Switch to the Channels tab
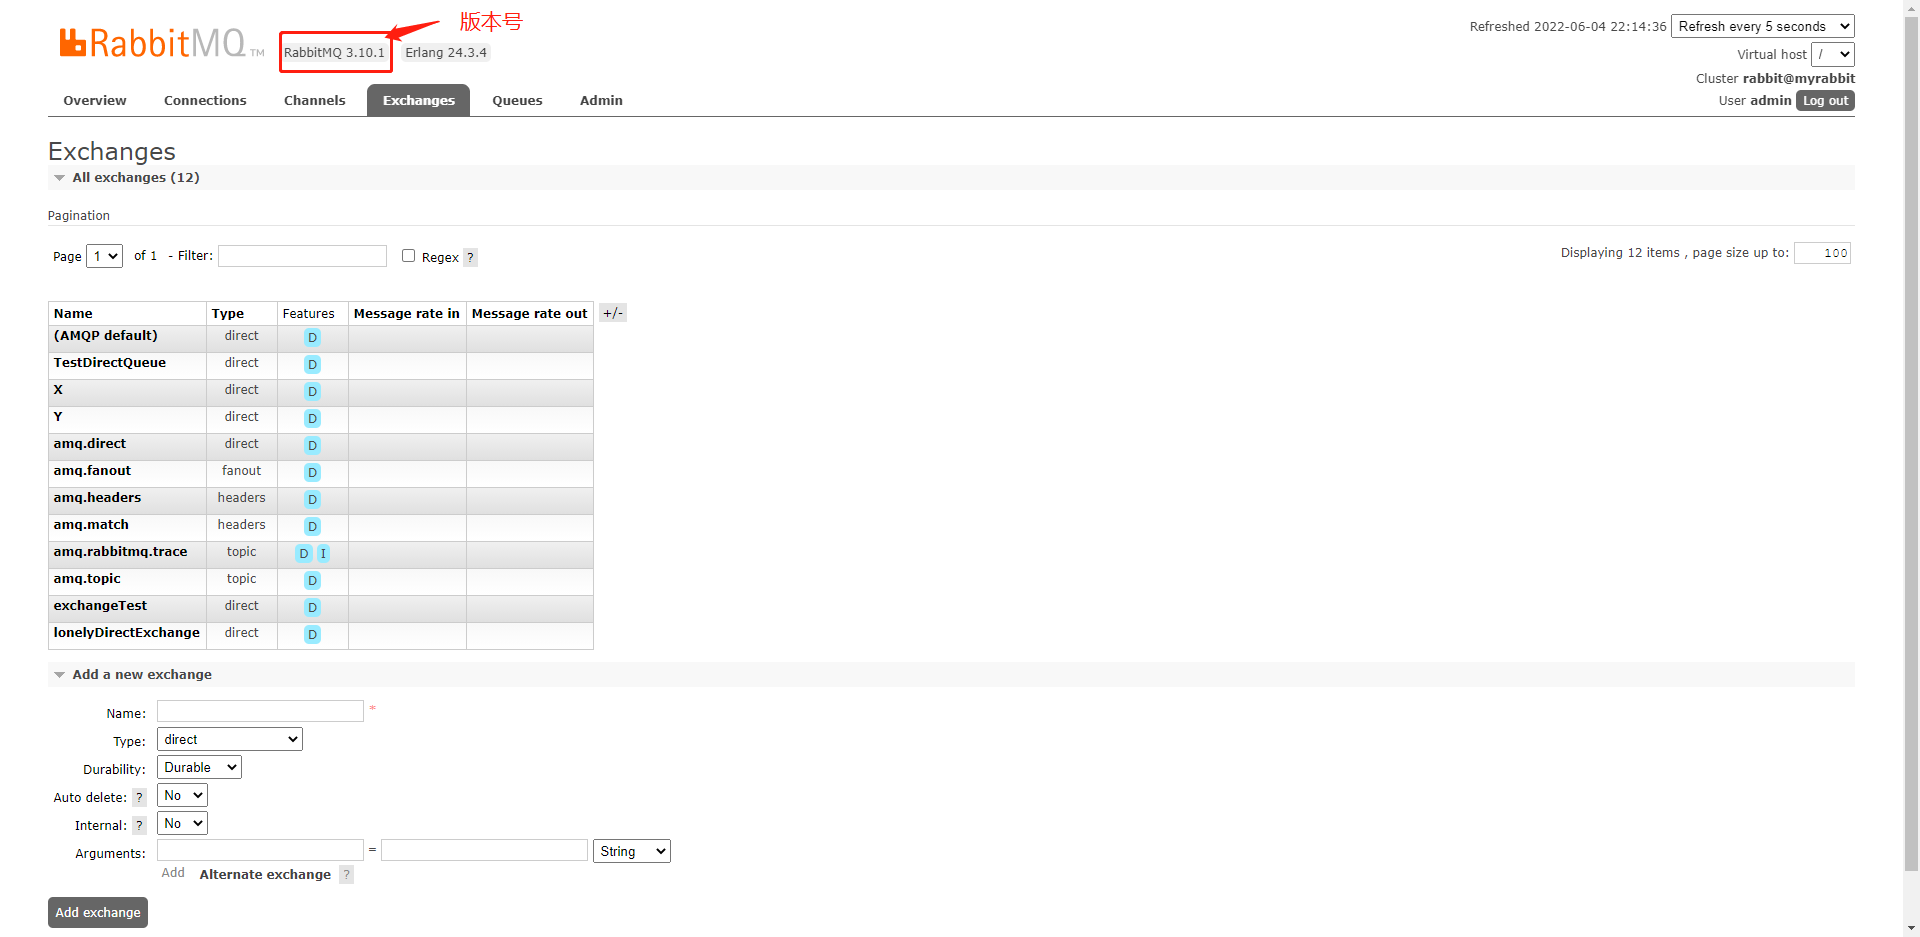The height and width of the screenshot is (937, 1920). coord(315,101)
